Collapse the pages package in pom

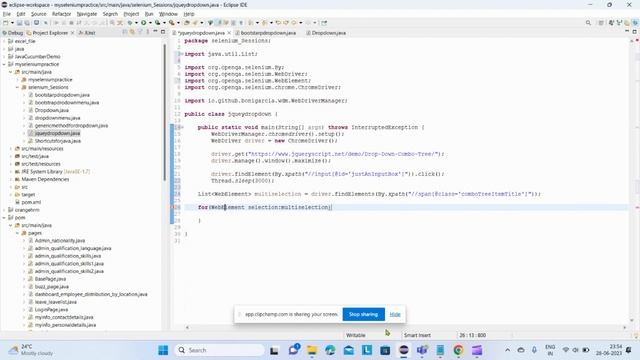[18, 233]
